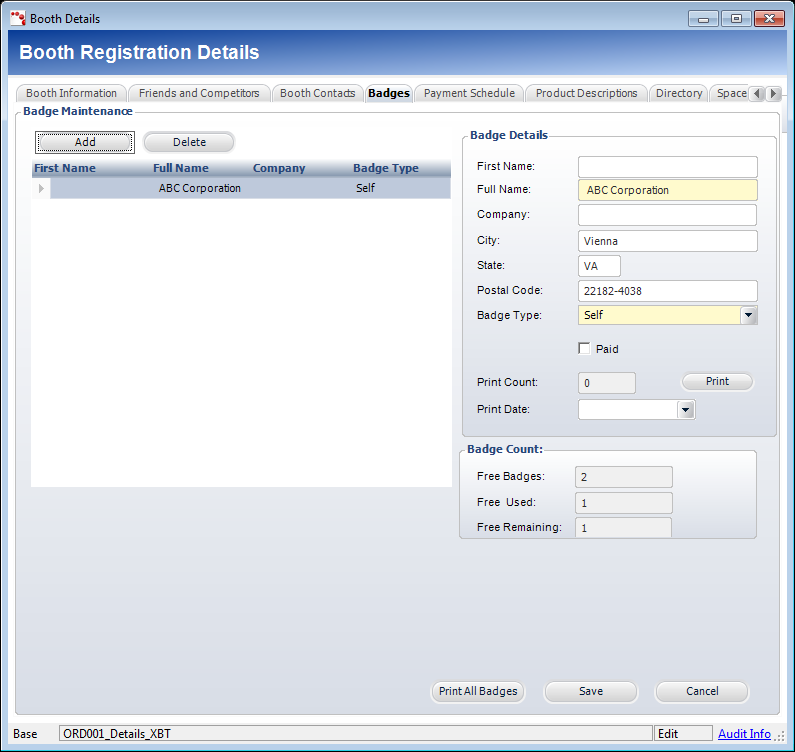Enable the Paid checkbox
Screen dimensions: 795x752
(x=585, y=349)
